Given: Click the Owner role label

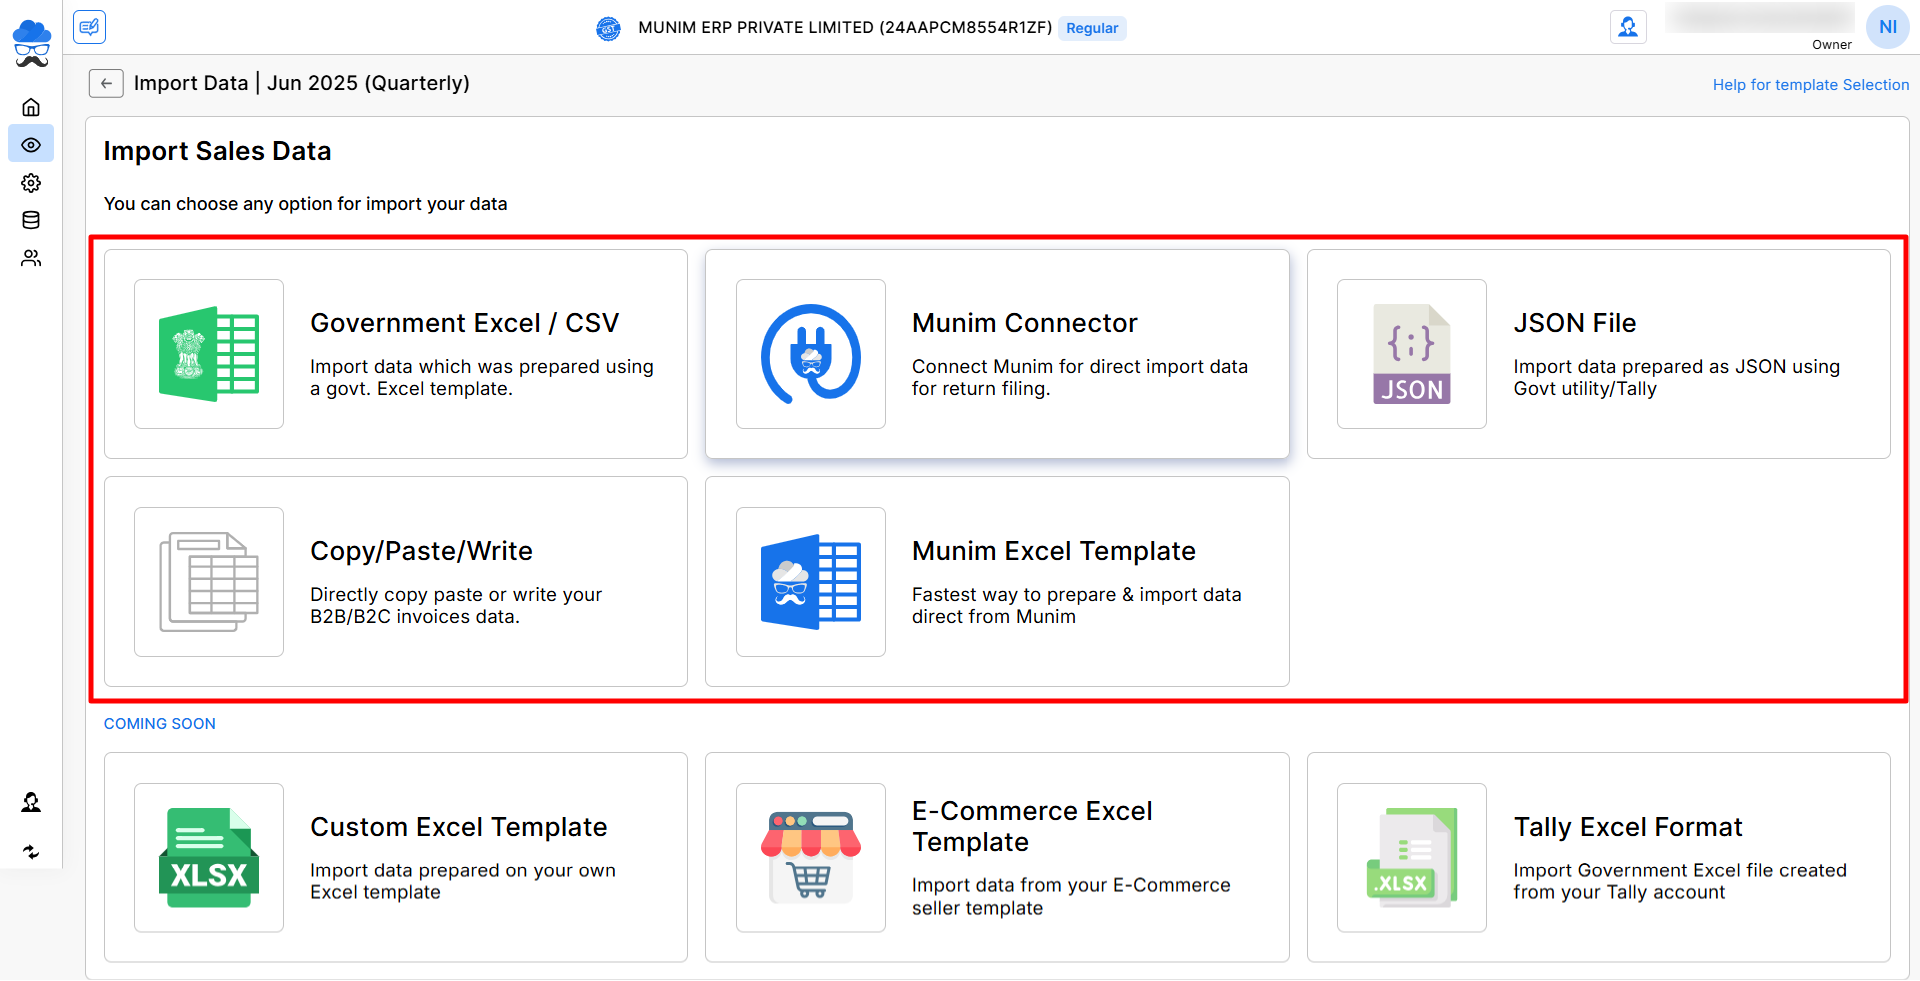Looking at the screenshot, I should 1832,44.
